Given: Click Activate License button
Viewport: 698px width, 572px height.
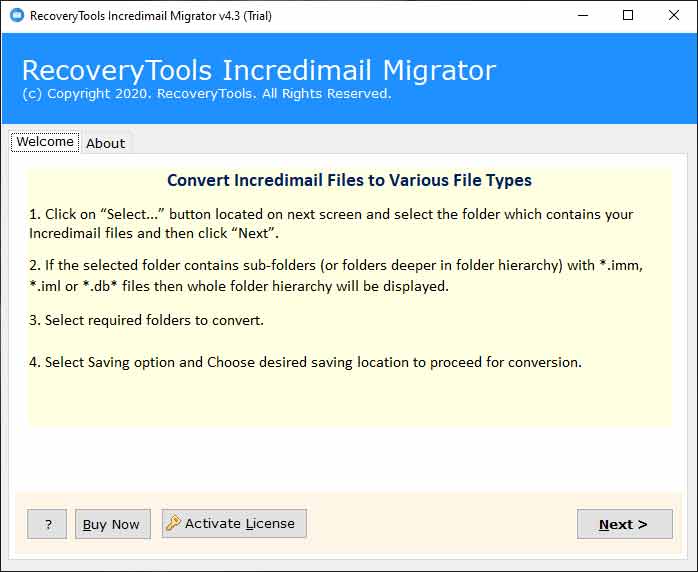Looking at the screenshot, I should (234, 523).
